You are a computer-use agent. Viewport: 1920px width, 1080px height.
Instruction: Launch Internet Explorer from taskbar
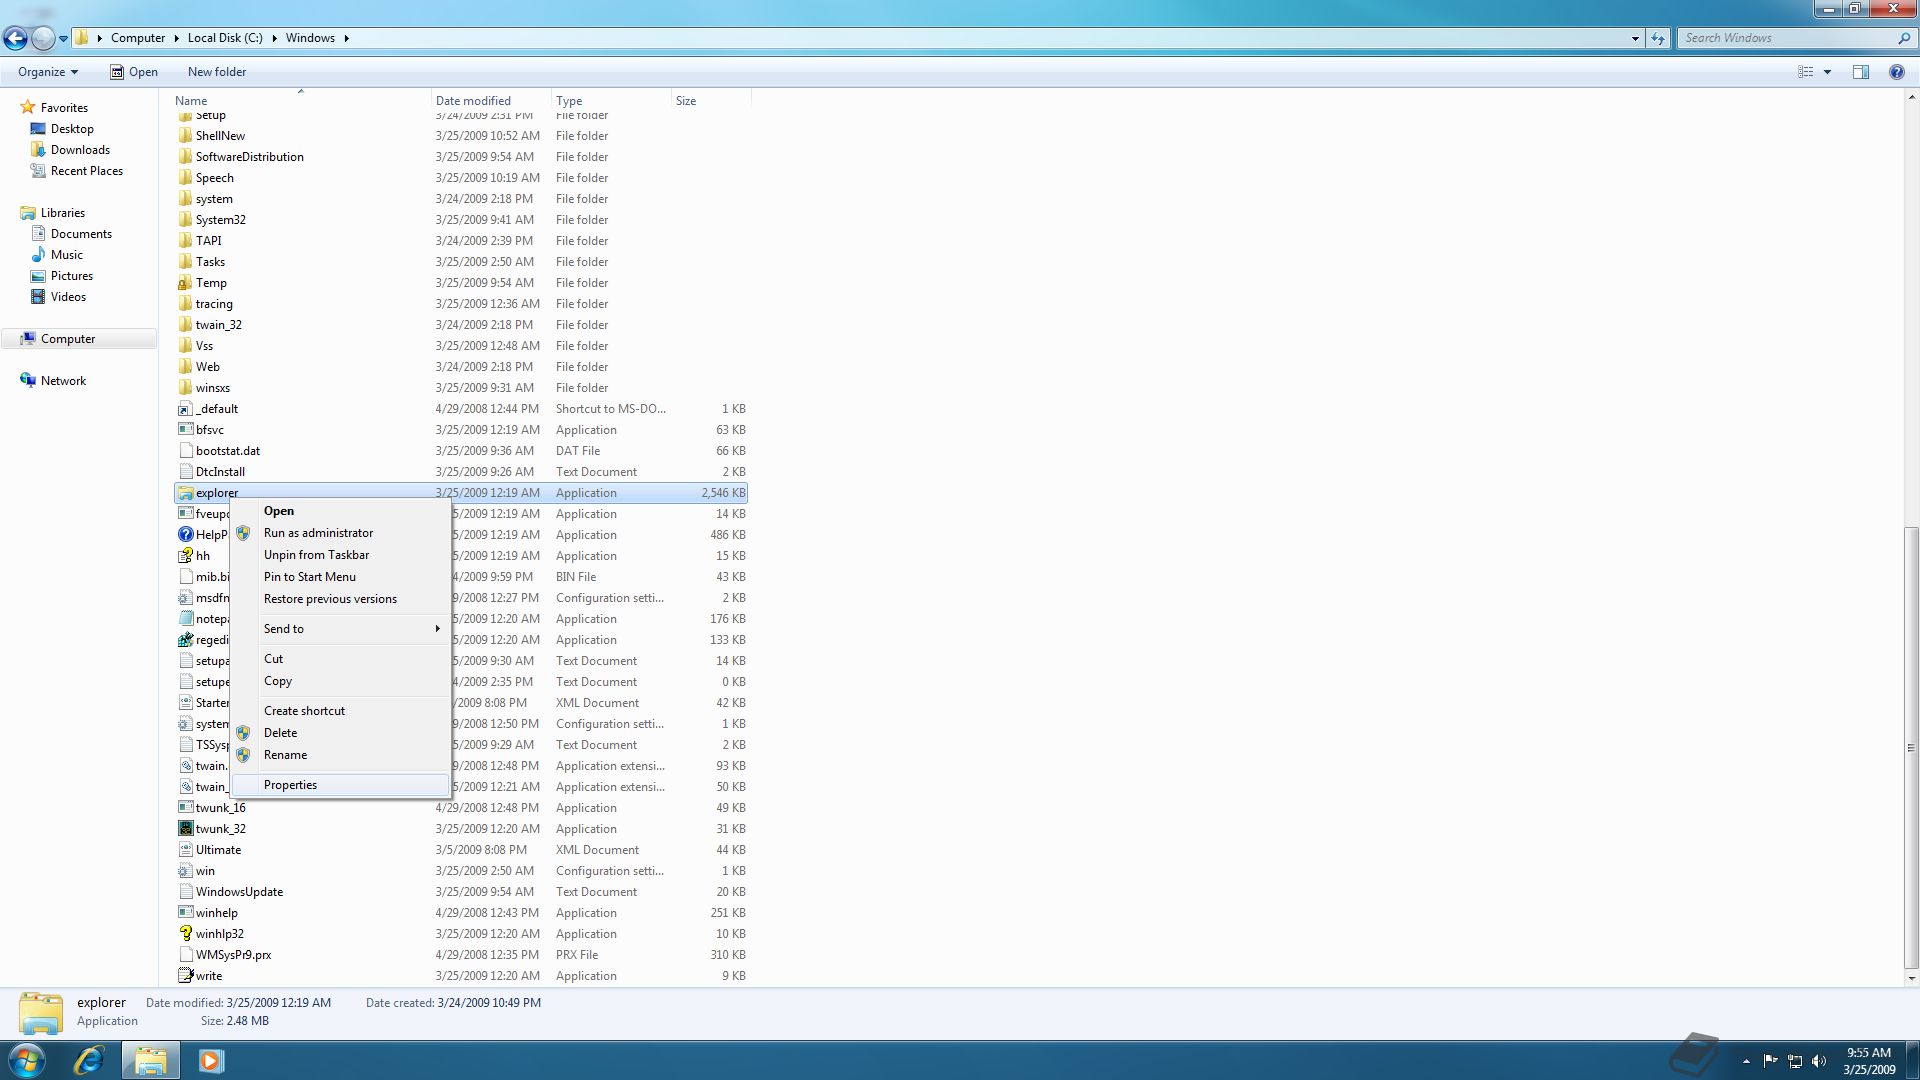pos(89,1060)
